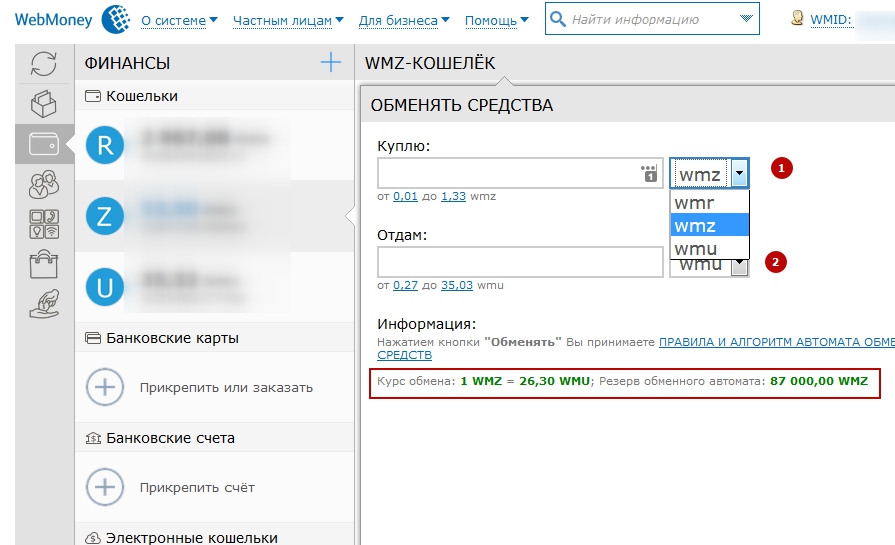Select the U wallet

[x=214, y=287]
